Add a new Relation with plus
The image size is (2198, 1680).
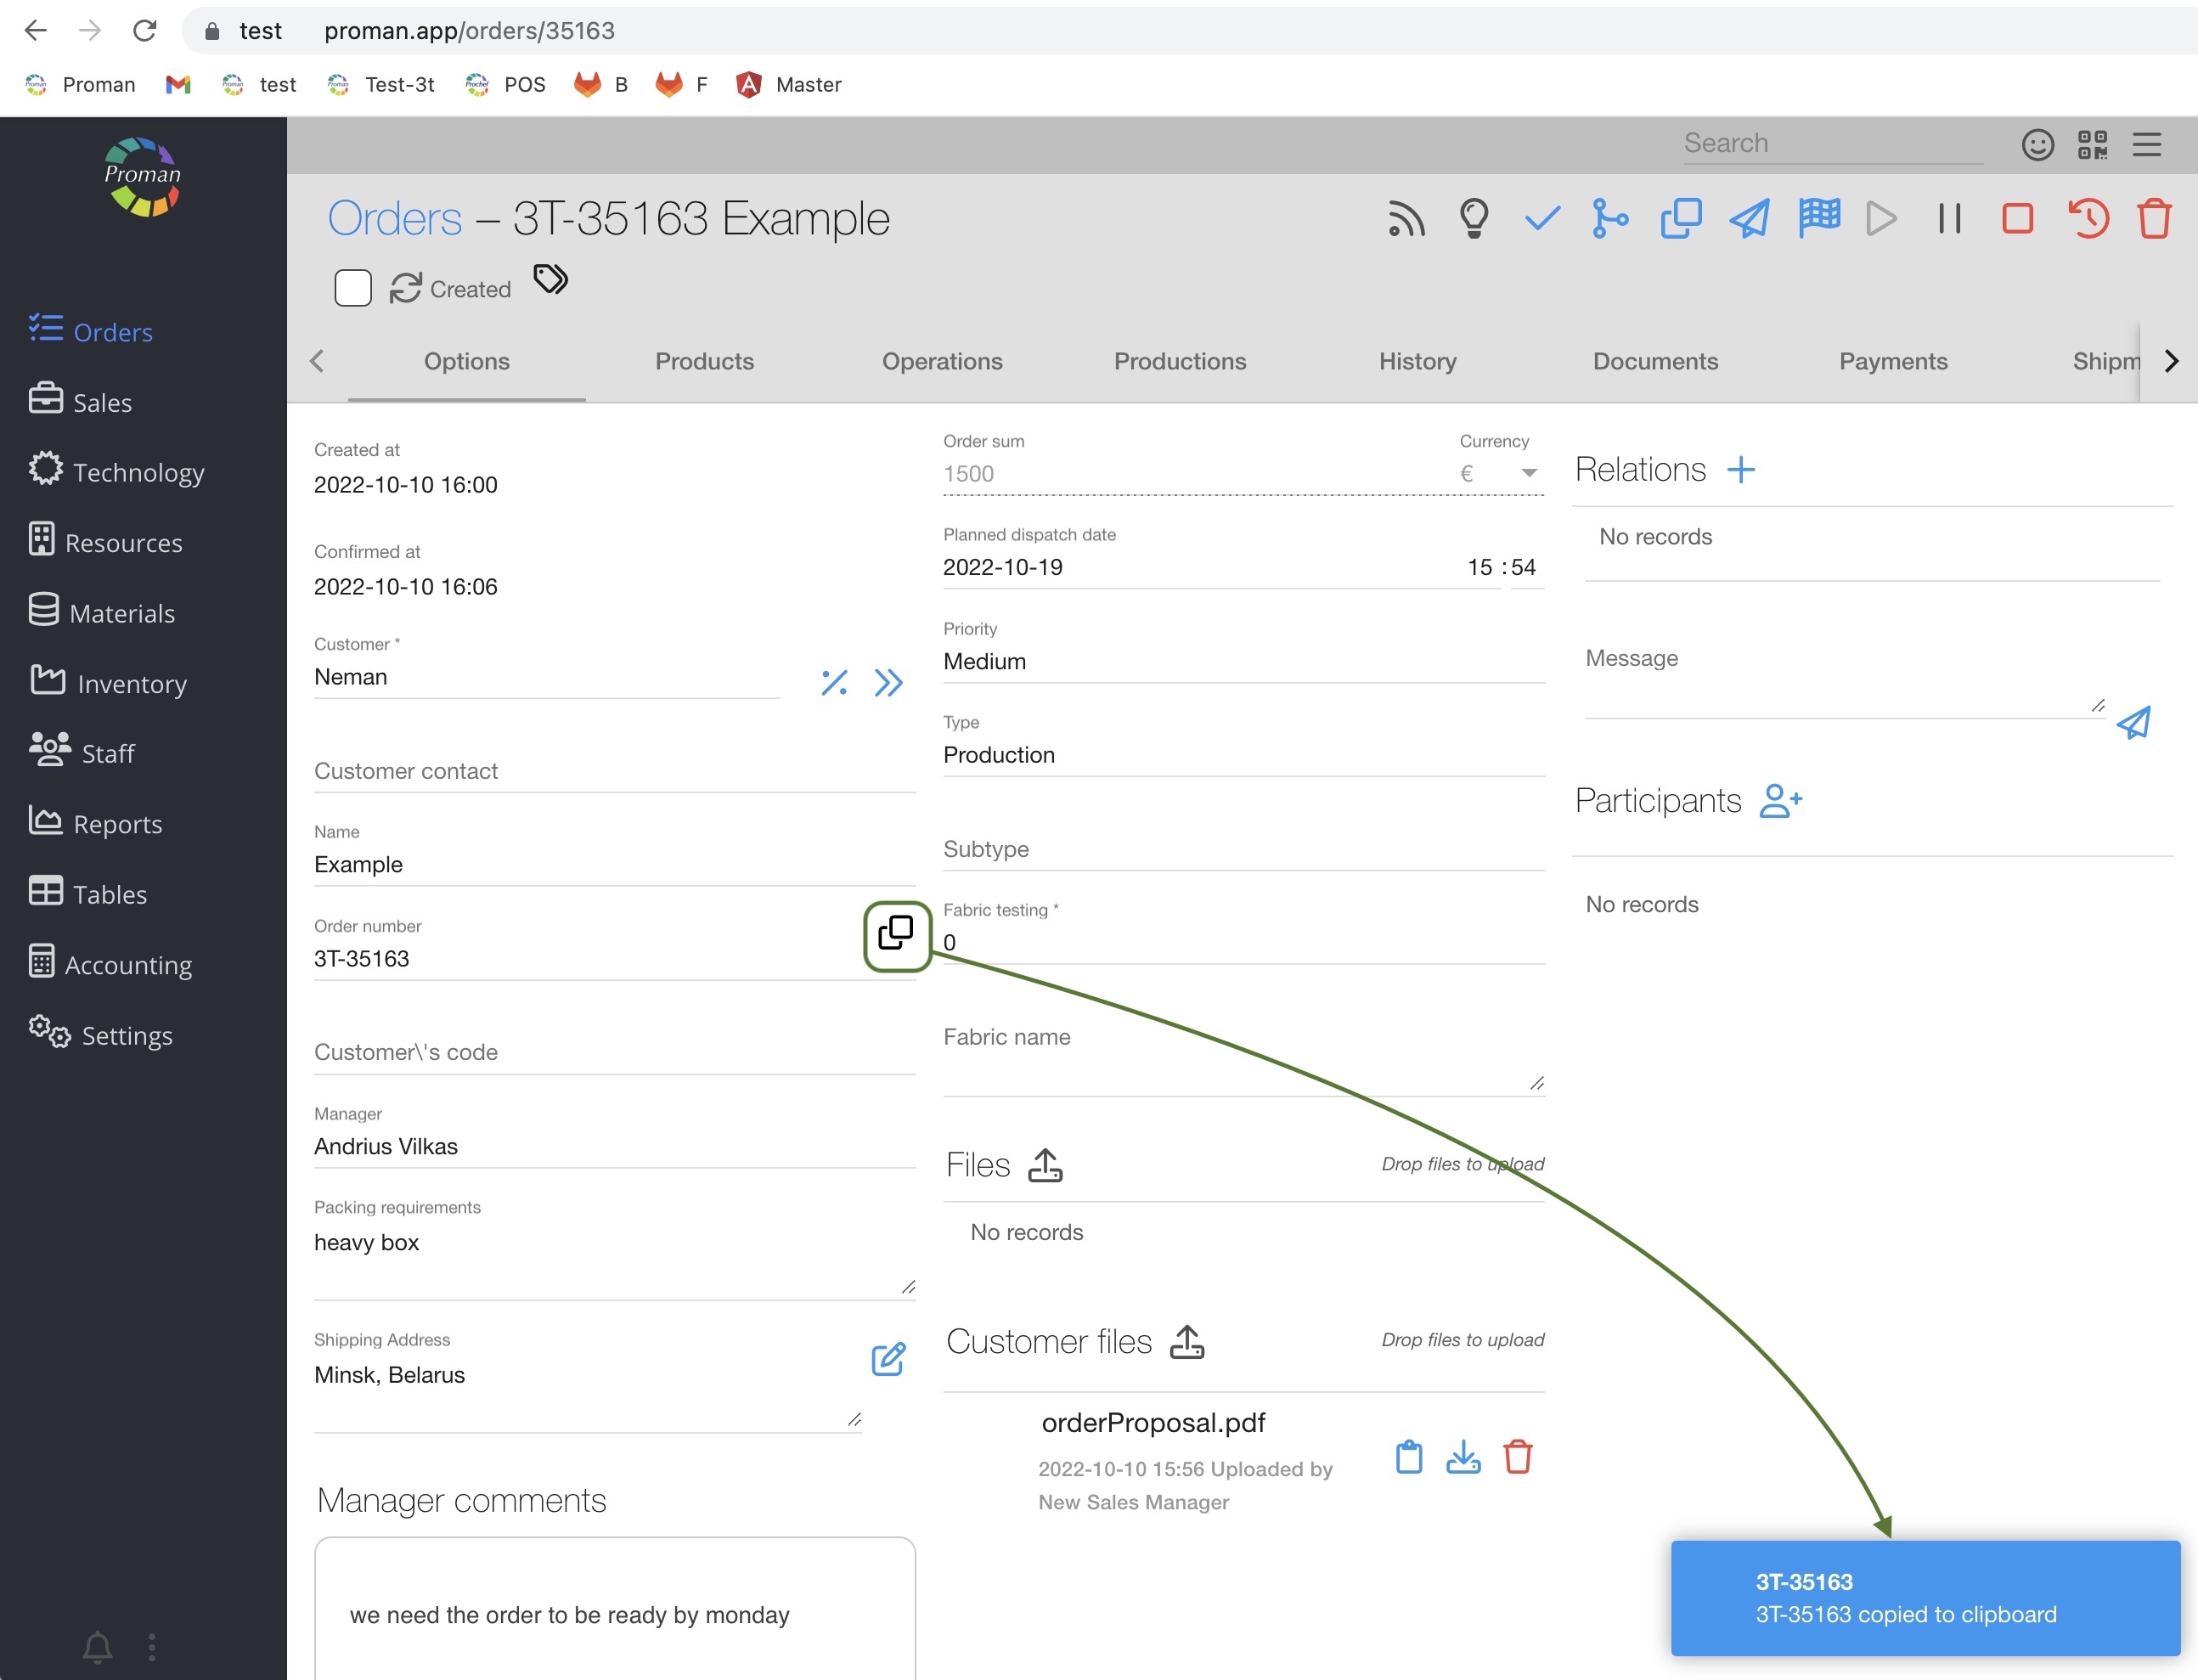(x=1741, y=470)
